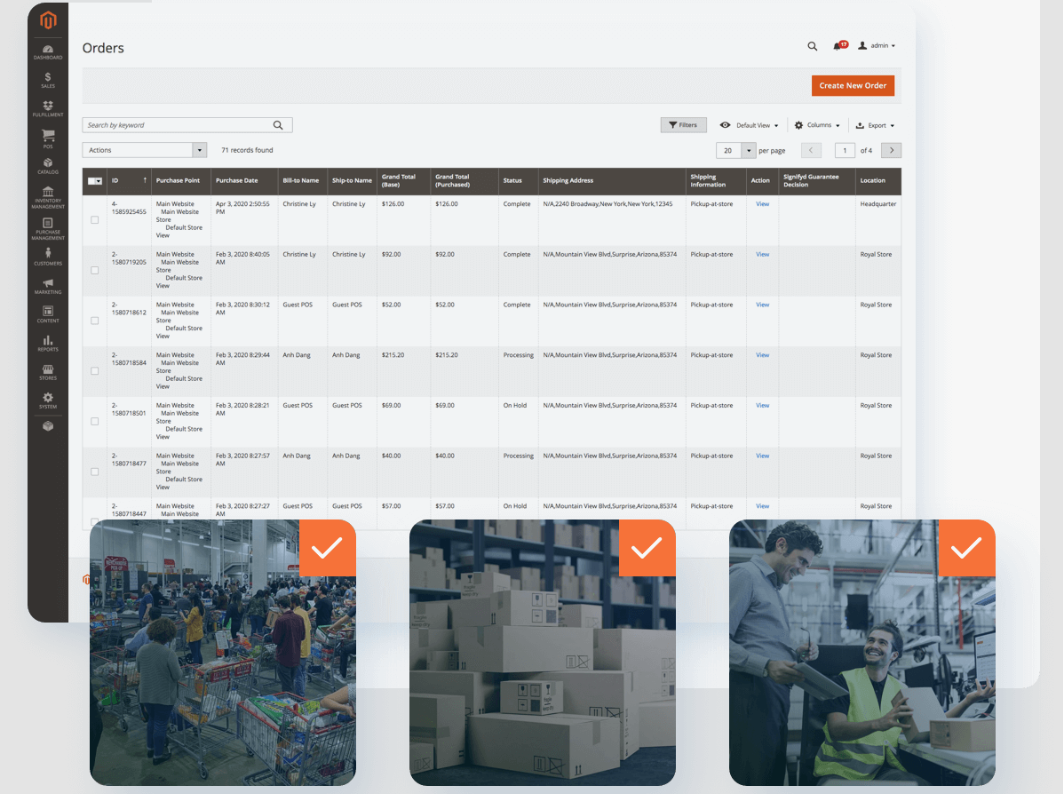View order 2-1580718447
The height and width of the screenshot is (794, 1063).
(763, 506)
